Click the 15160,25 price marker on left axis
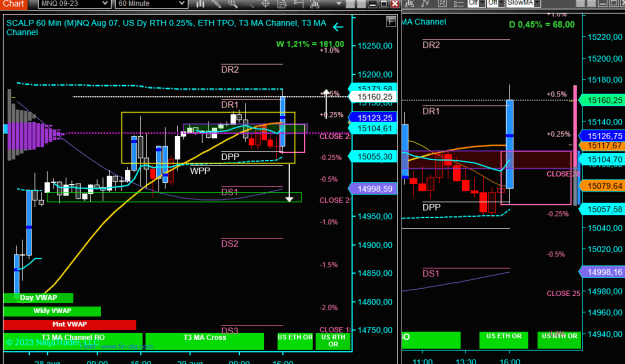The height and width of the screenshot is (364, 625). pos(372,97)
